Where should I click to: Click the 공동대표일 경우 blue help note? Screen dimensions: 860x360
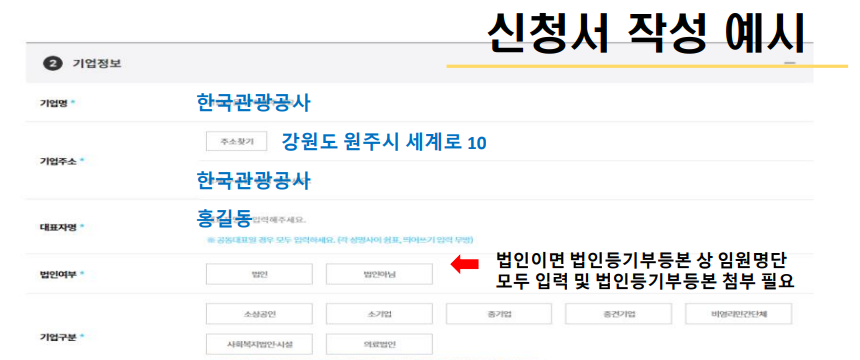pos(340,240)
